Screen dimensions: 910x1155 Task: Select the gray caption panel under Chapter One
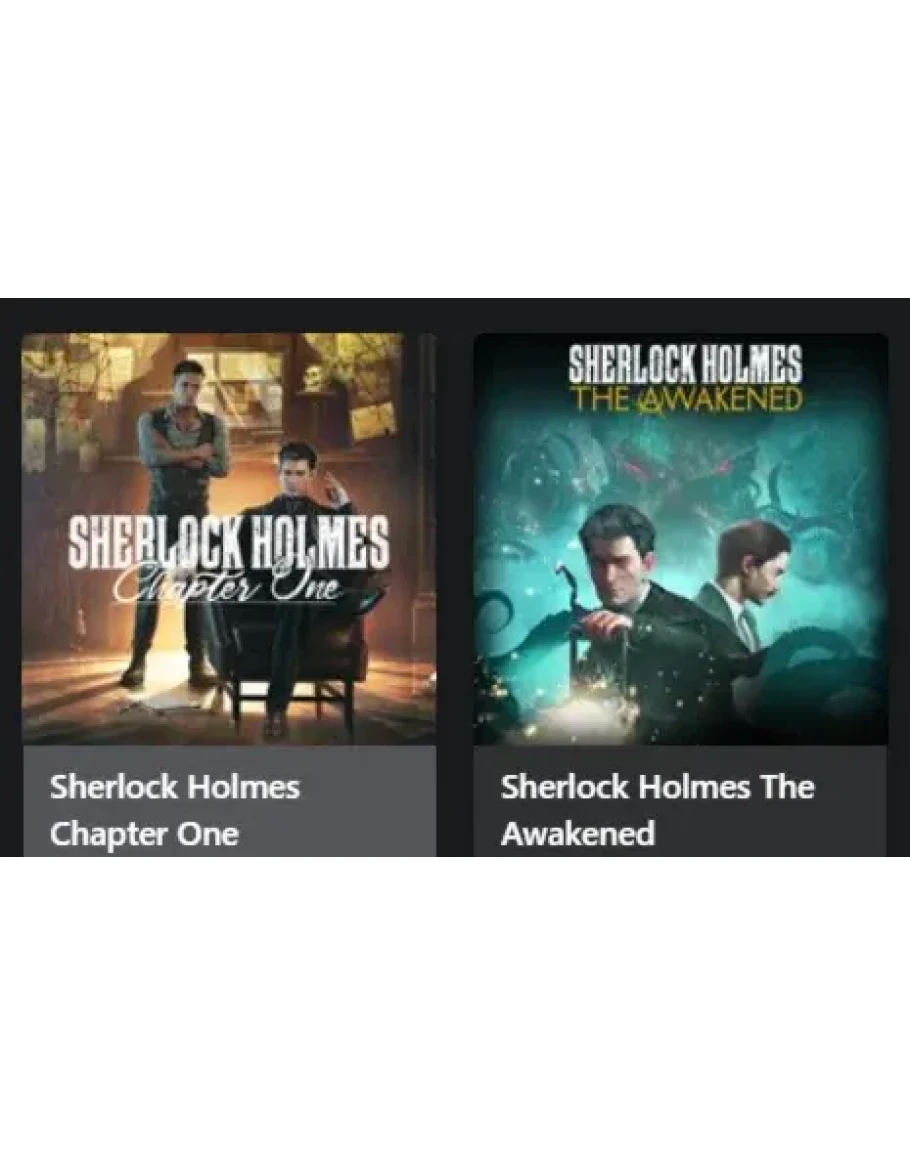click(229, 801)
